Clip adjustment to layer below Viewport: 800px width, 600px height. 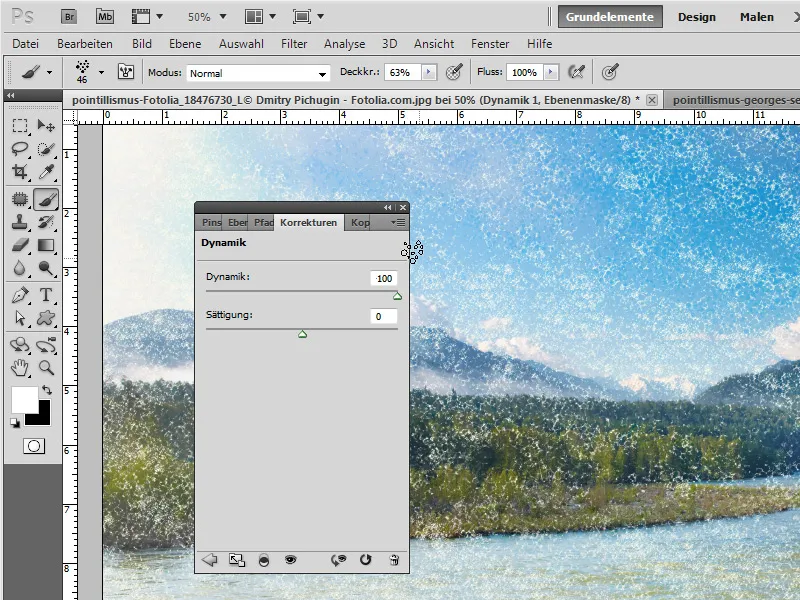[264, 560]
